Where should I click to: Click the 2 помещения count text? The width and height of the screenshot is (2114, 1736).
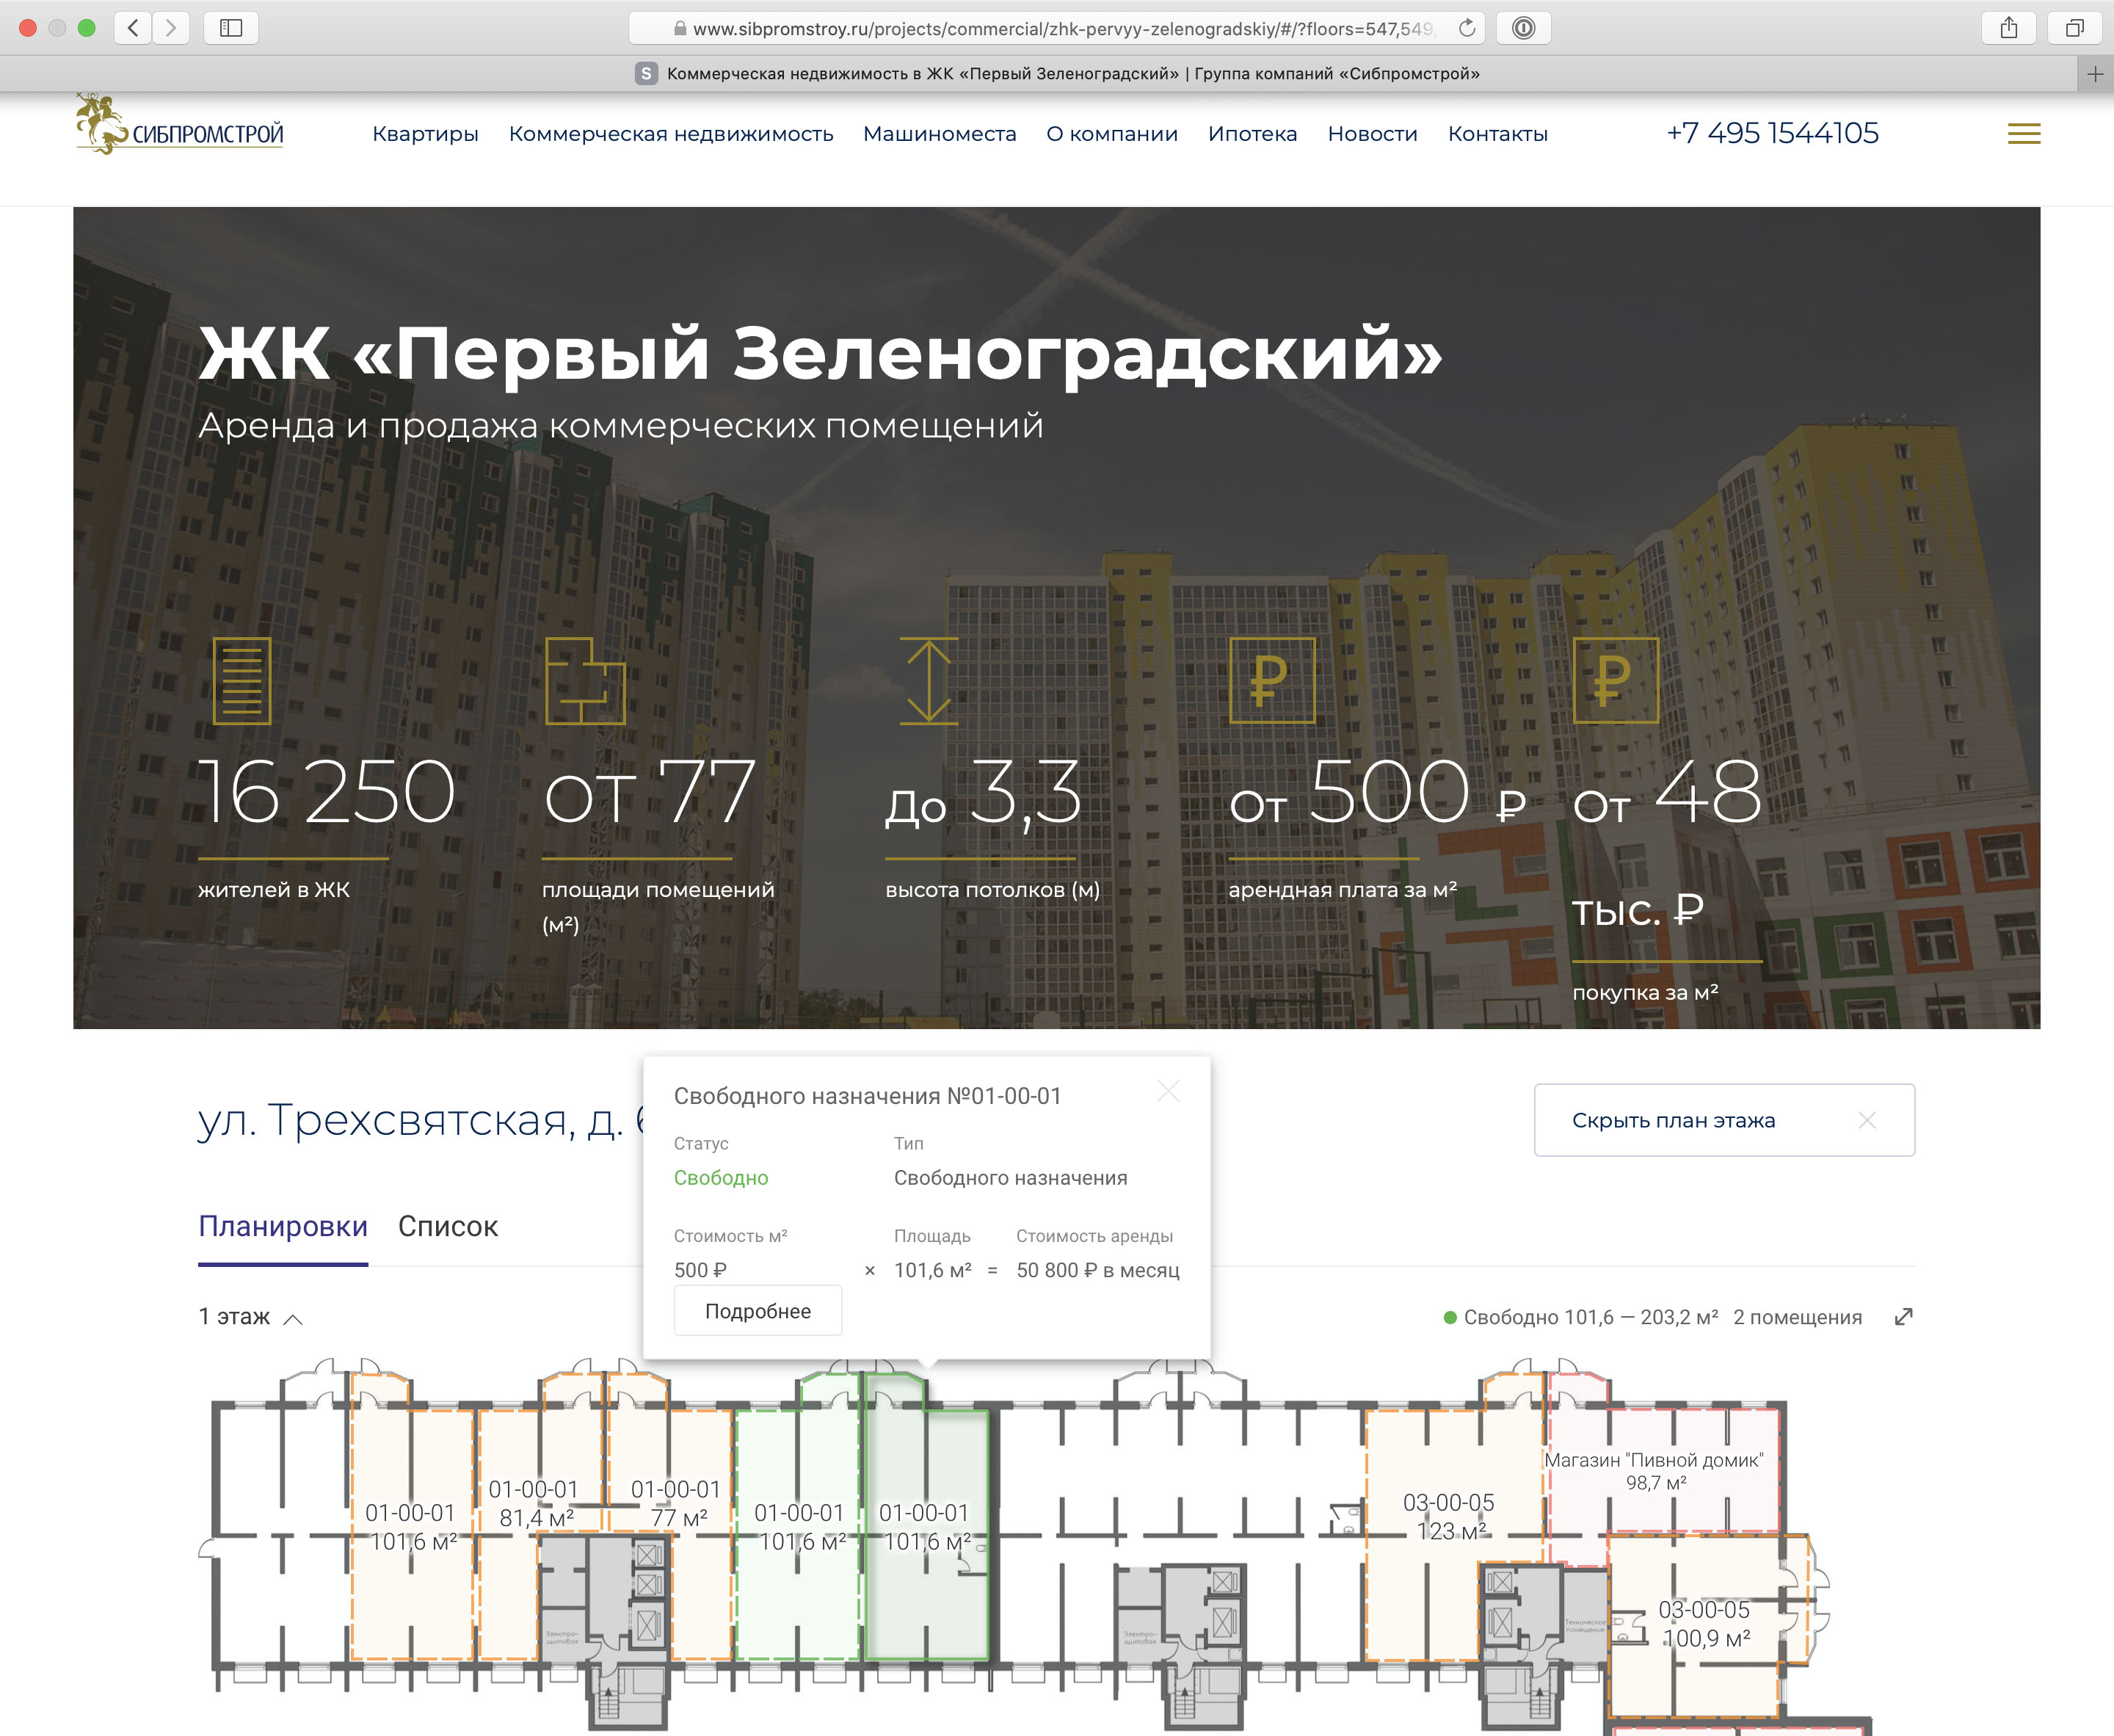pos(1798,1317)
